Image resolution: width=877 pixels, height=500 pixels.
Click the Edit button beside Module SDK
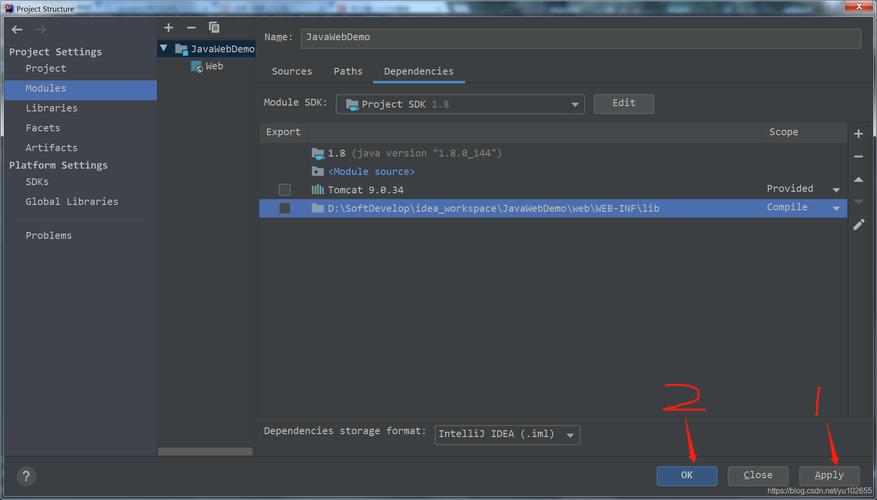pos(624,103)
